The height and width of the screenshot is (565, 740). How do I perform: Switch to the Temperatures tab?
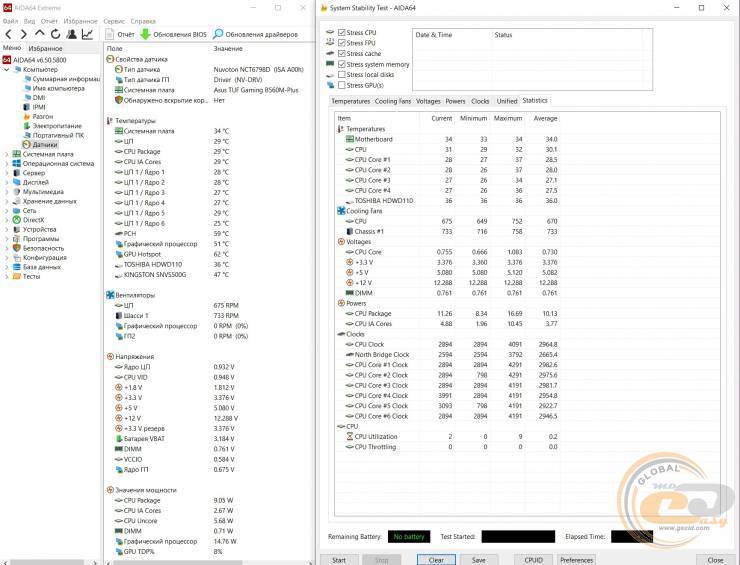tap(351, 101)
